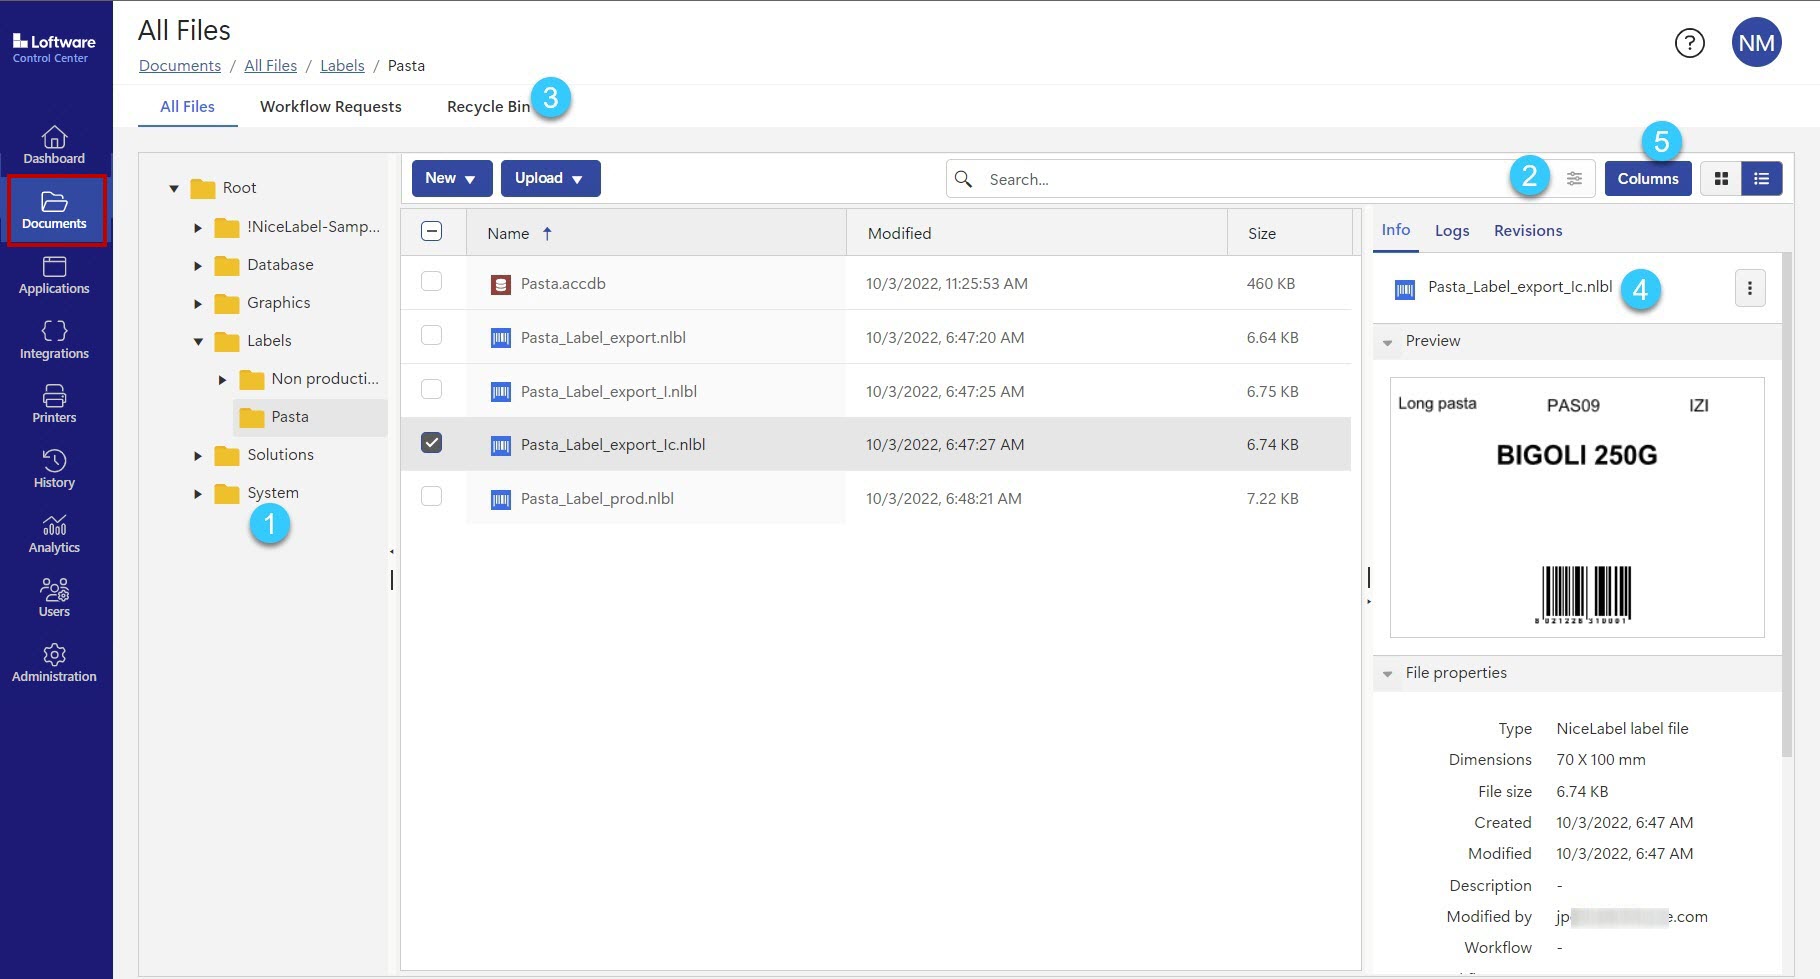Click the help question mark icon
The height and width of the screenshot is (979, 1820).
[1689, 43]
